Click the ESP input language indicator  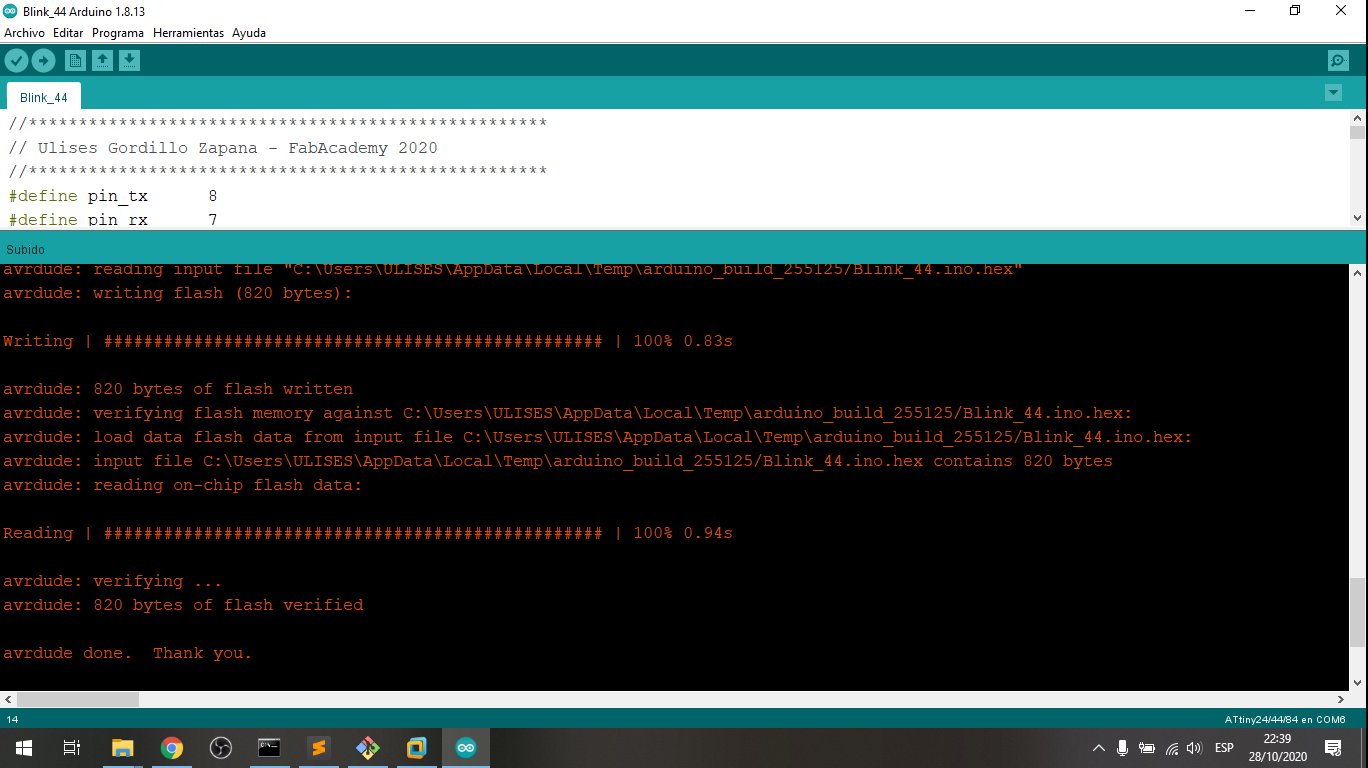pyautogui.click(x=1224, y=748)
